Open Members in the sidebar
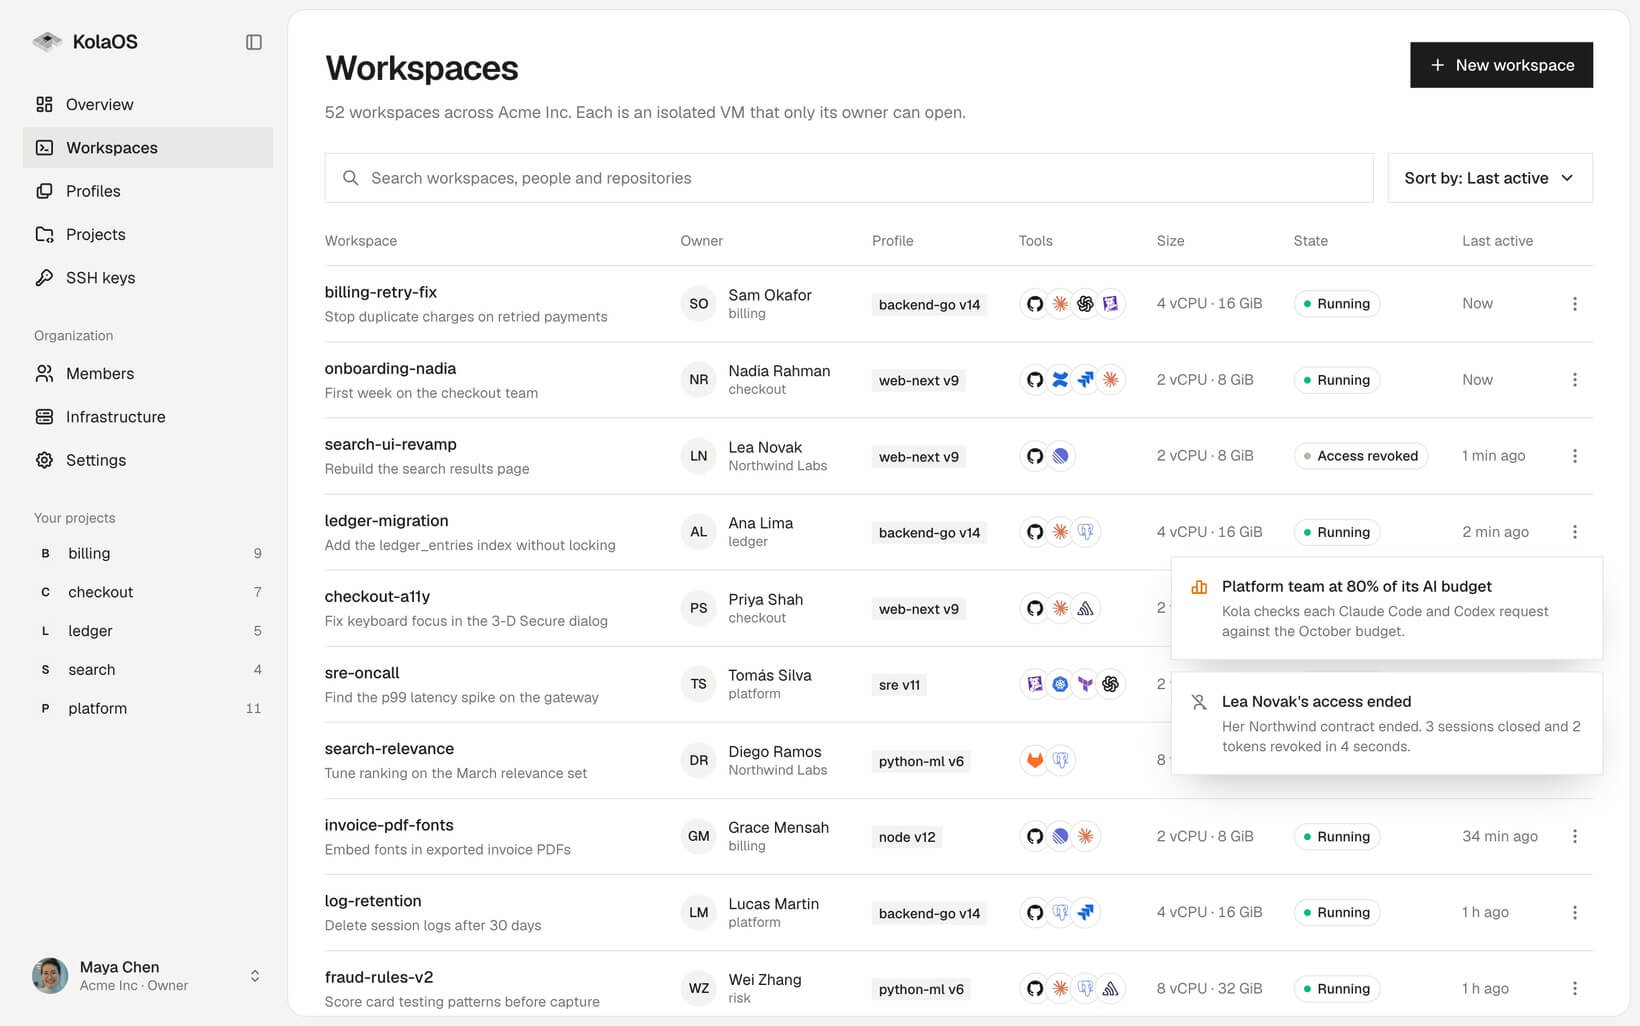The image size is (1640, 1026). click(148, 374)
